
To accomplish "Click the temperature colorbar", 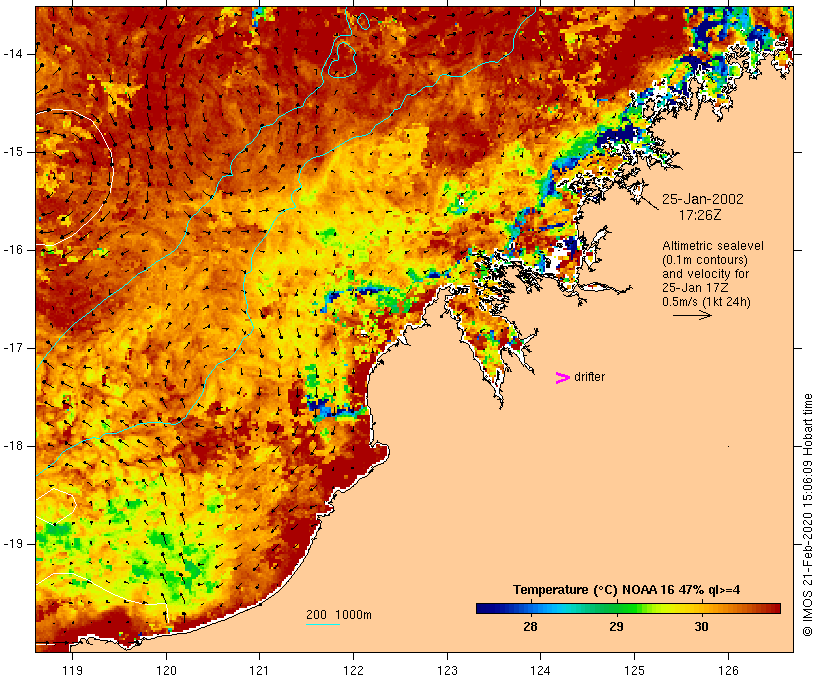I will coord(628,608).
